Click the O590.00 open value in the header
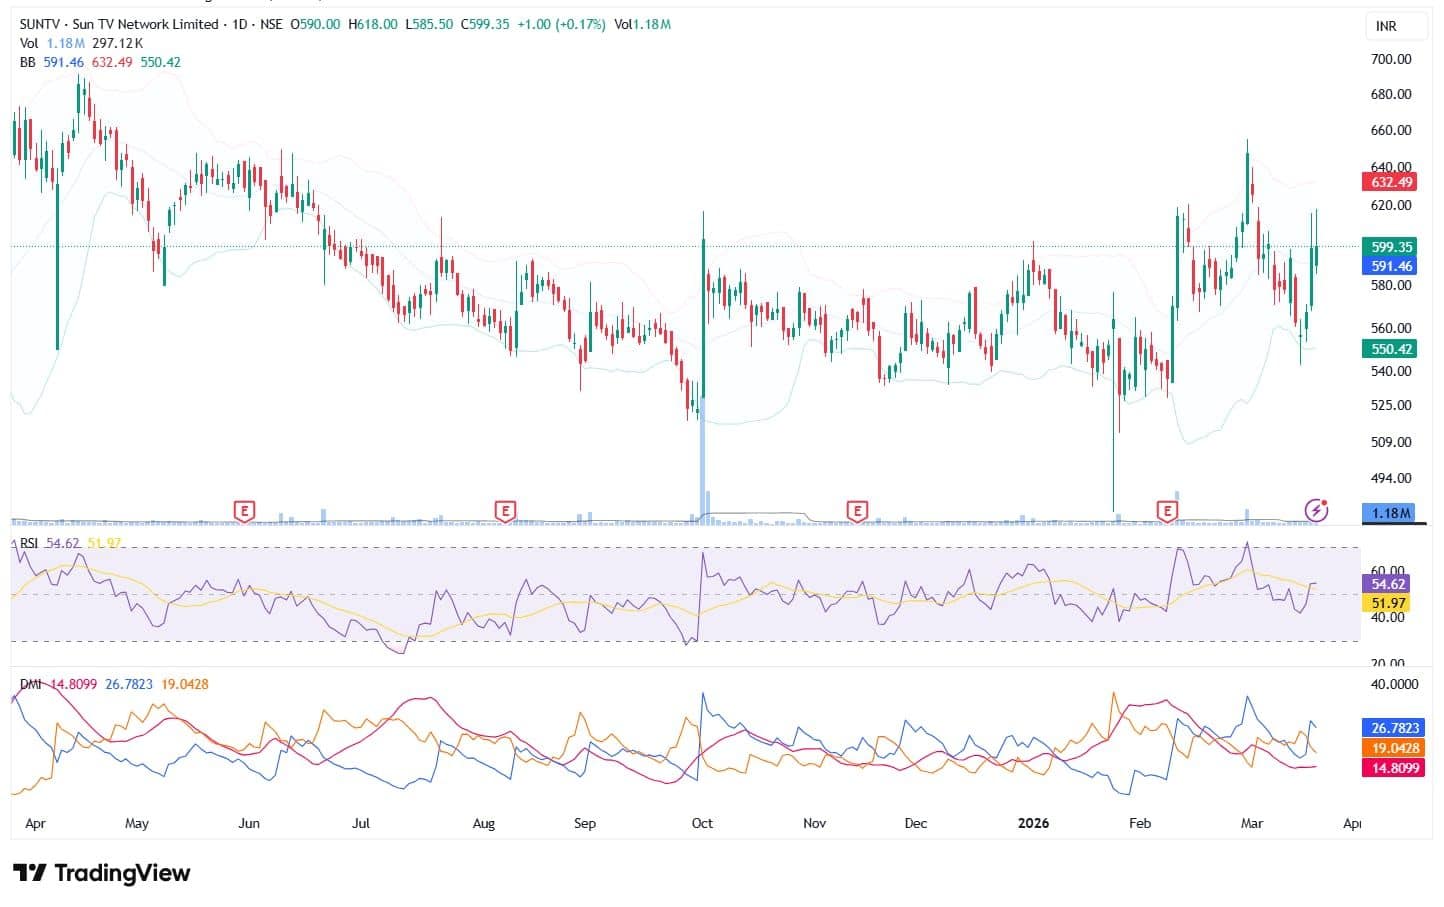The width and height of the screenshot is (1444, 907). [x=315, y=24]
